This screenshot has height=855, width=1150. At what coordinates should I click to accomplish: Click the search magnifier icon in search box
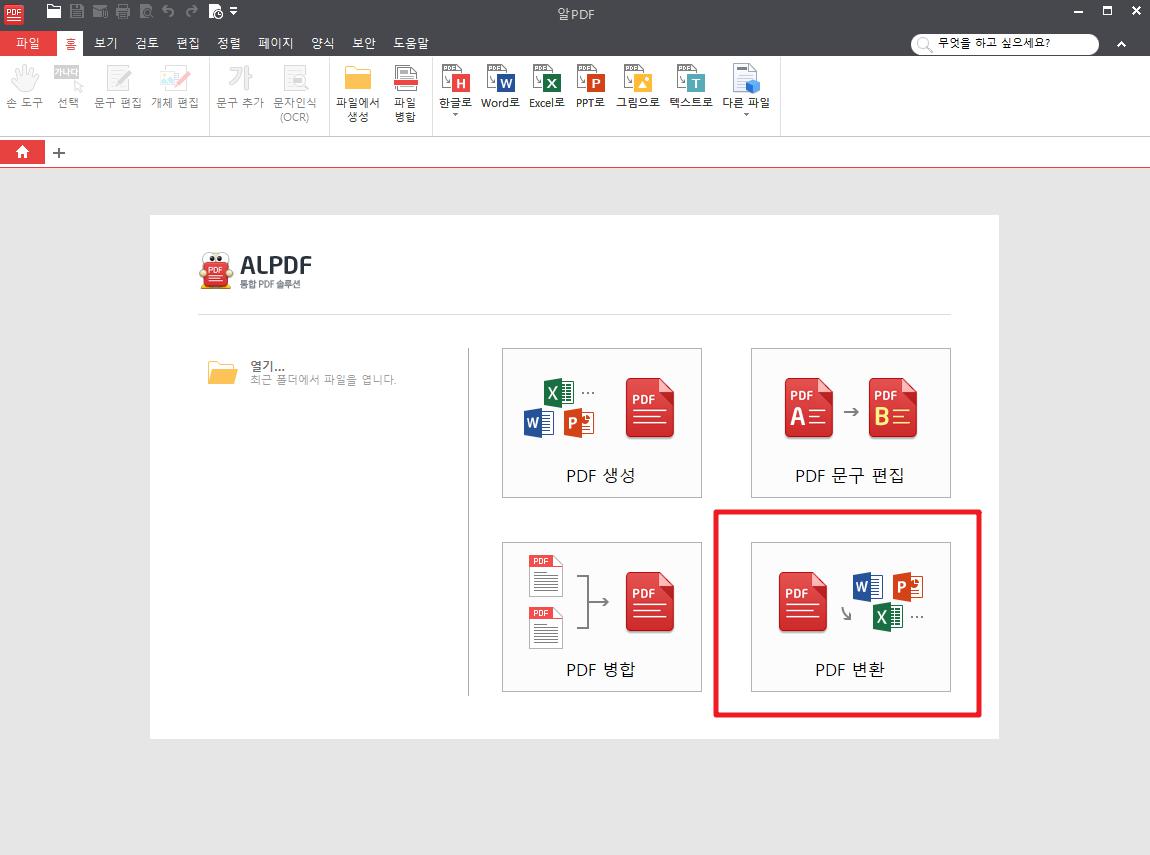click(924, 45)
